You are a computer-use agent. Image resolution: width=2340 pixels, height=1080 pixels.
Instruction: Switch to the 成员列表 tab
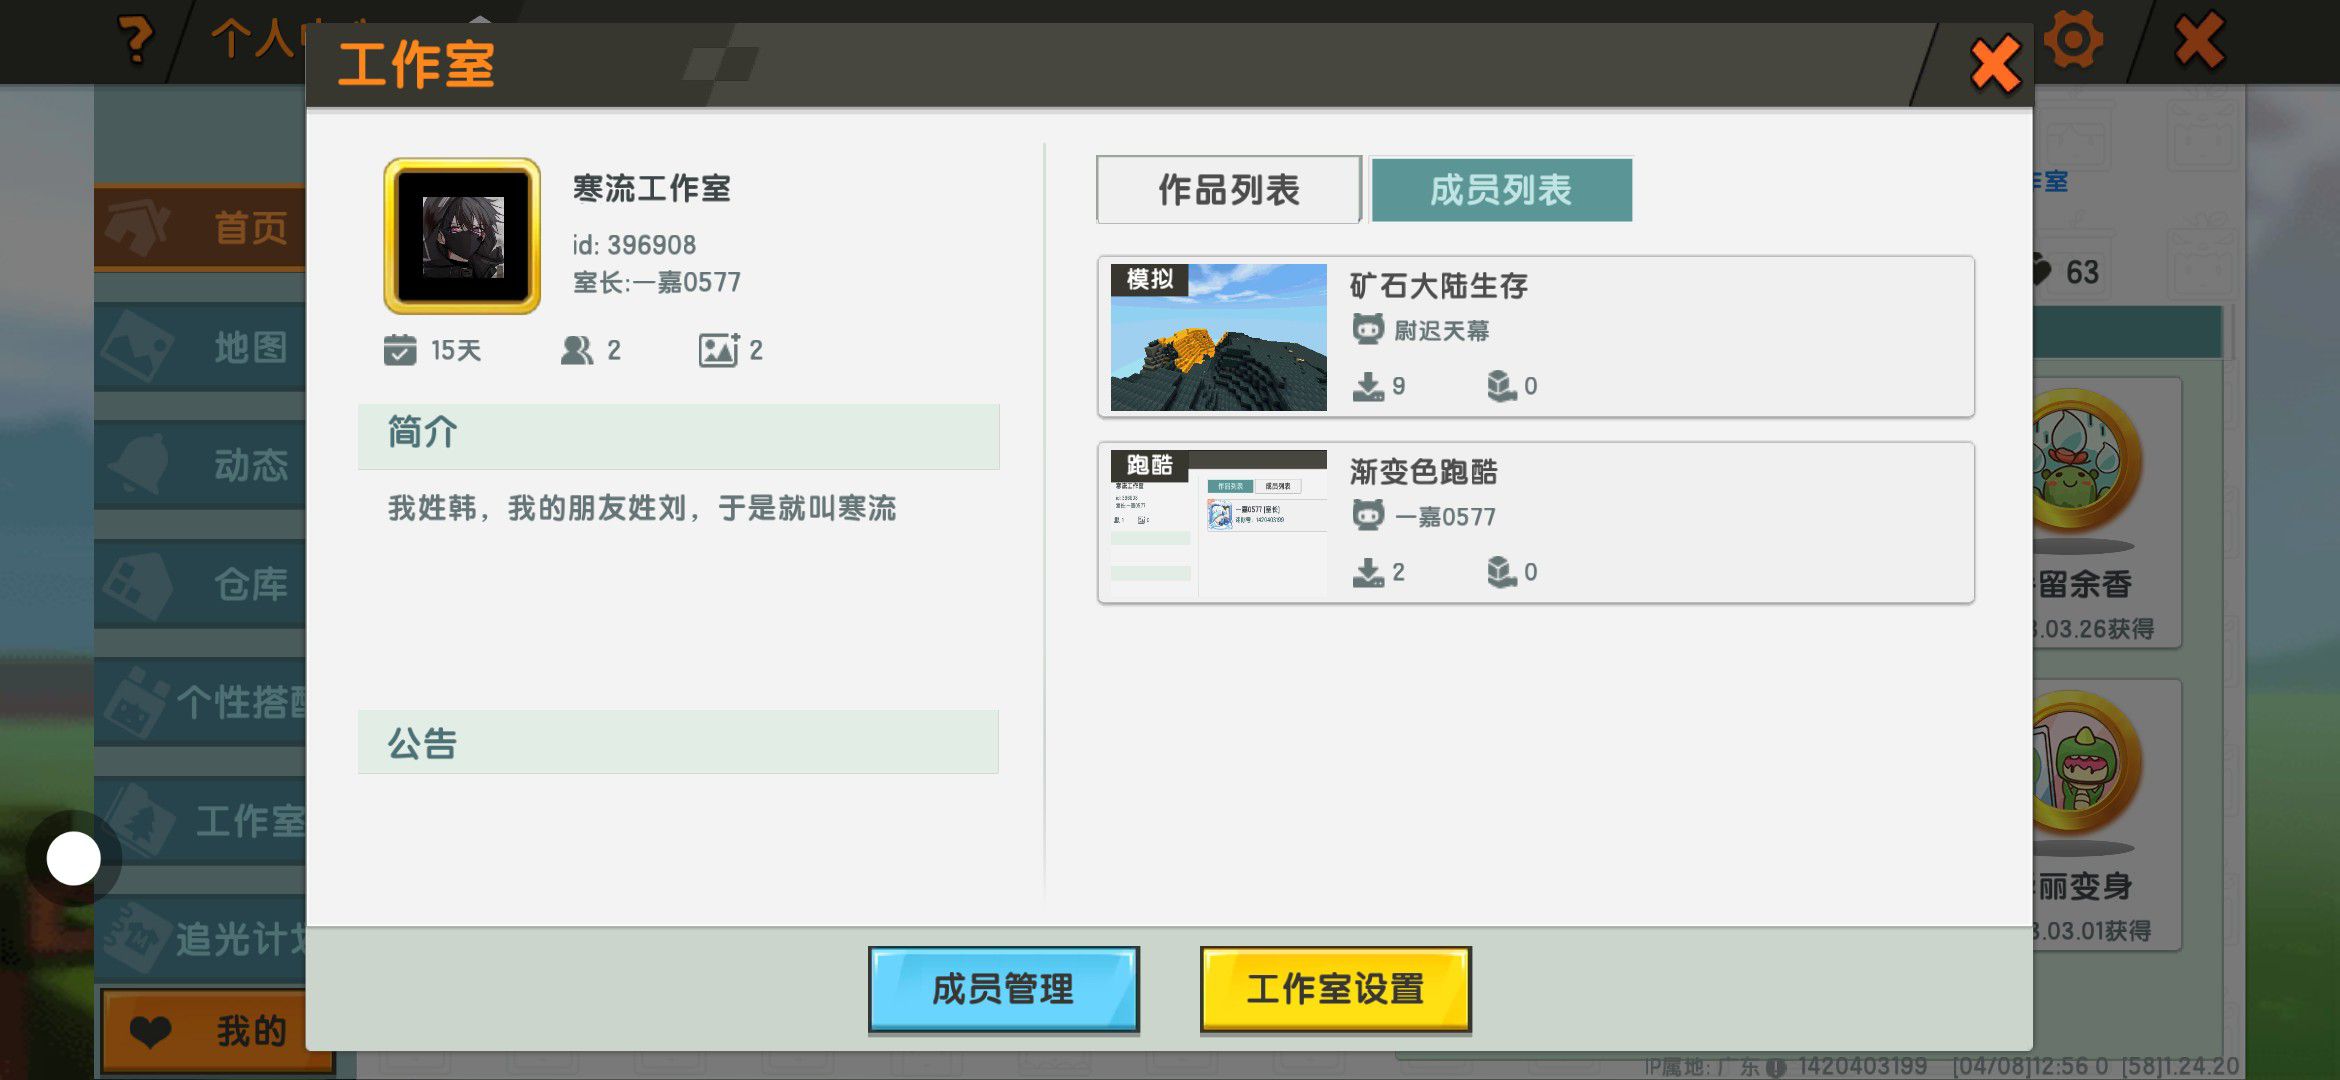[1500, 190]
